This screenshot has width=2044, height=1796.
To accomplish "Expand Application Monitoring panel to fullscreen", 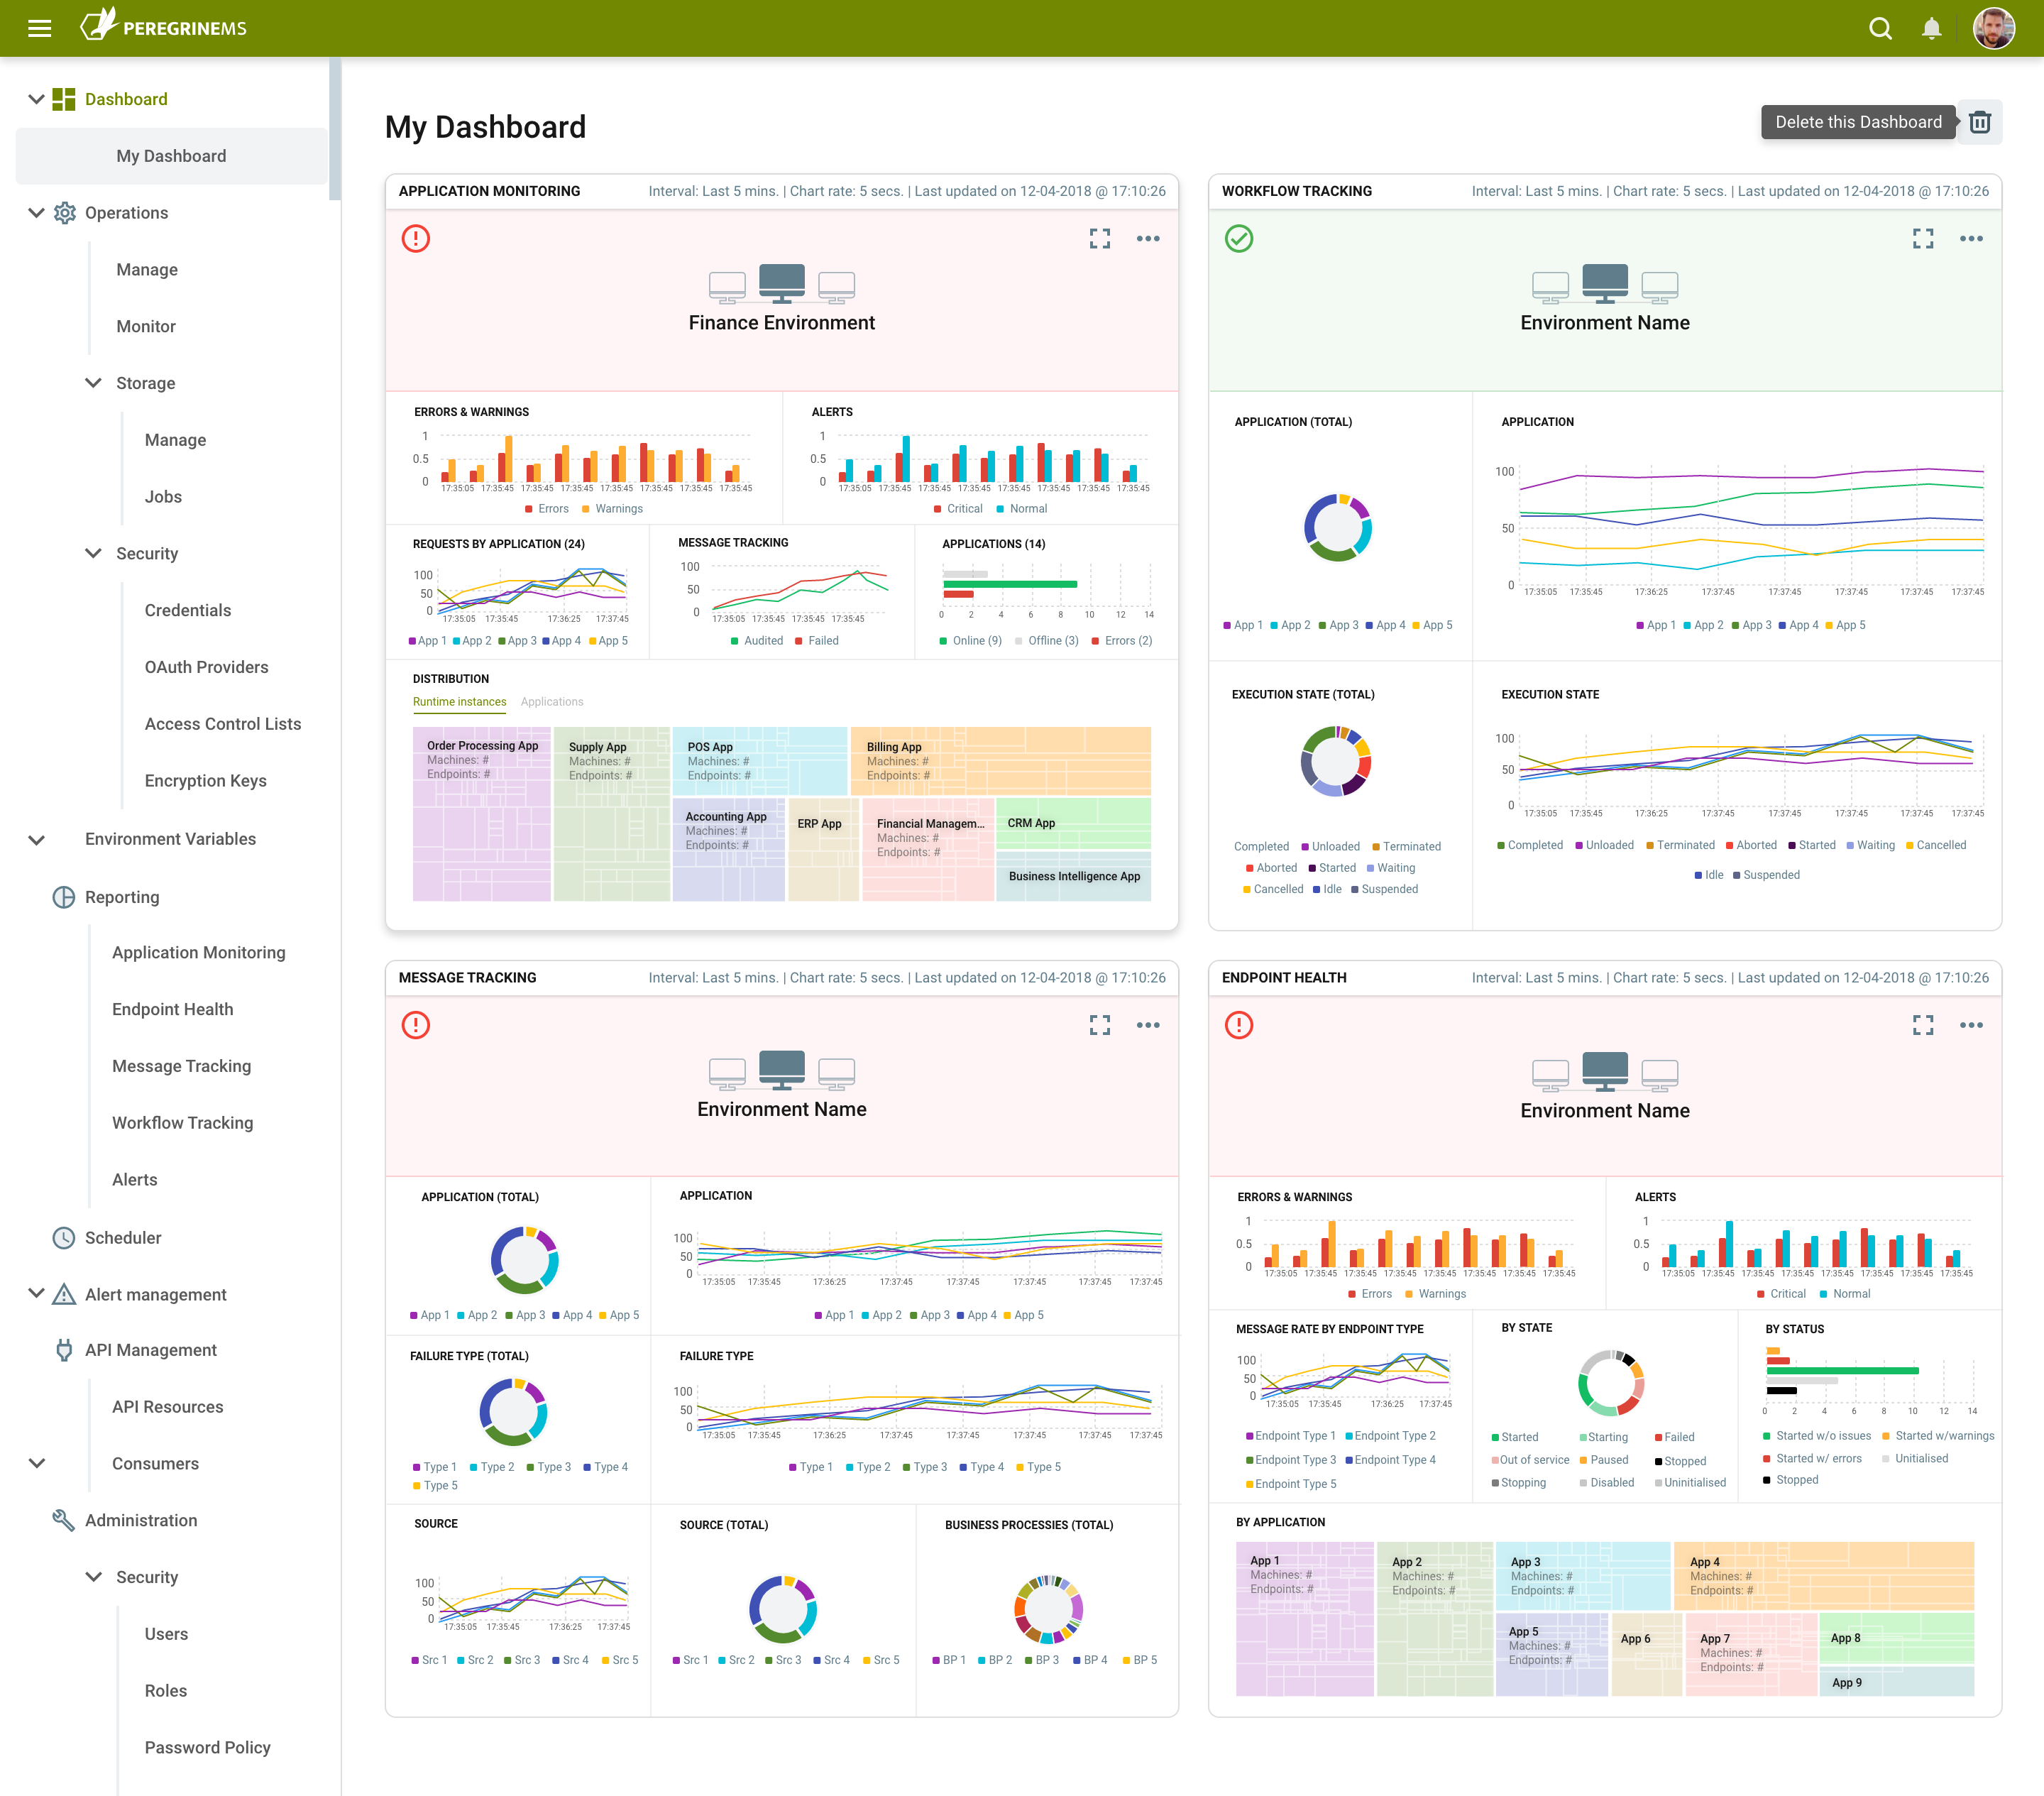I will pyautogui.click(x=1099, y=238).
